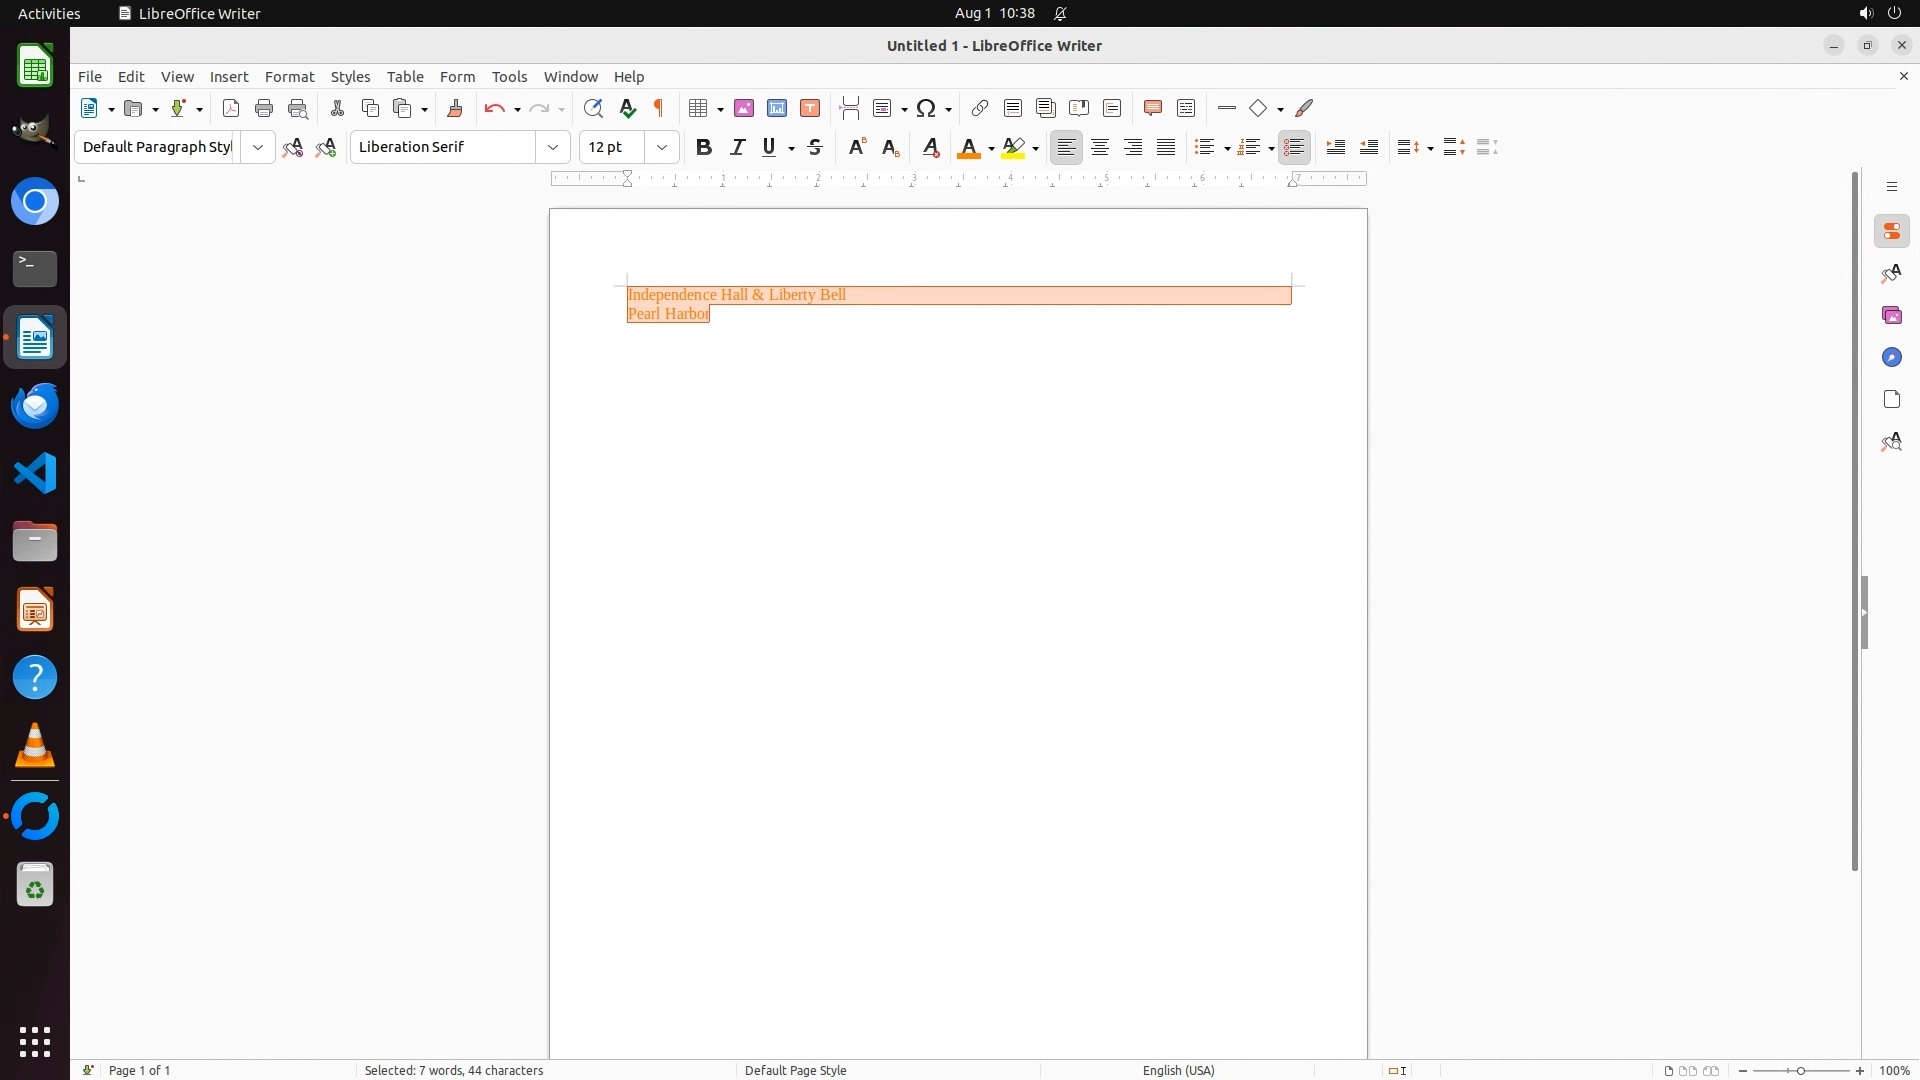Viewport: 1920px width, 1080px height.
Task: Open the Navigator panel in the sidebar
Action: click(x=1891, y=357)
